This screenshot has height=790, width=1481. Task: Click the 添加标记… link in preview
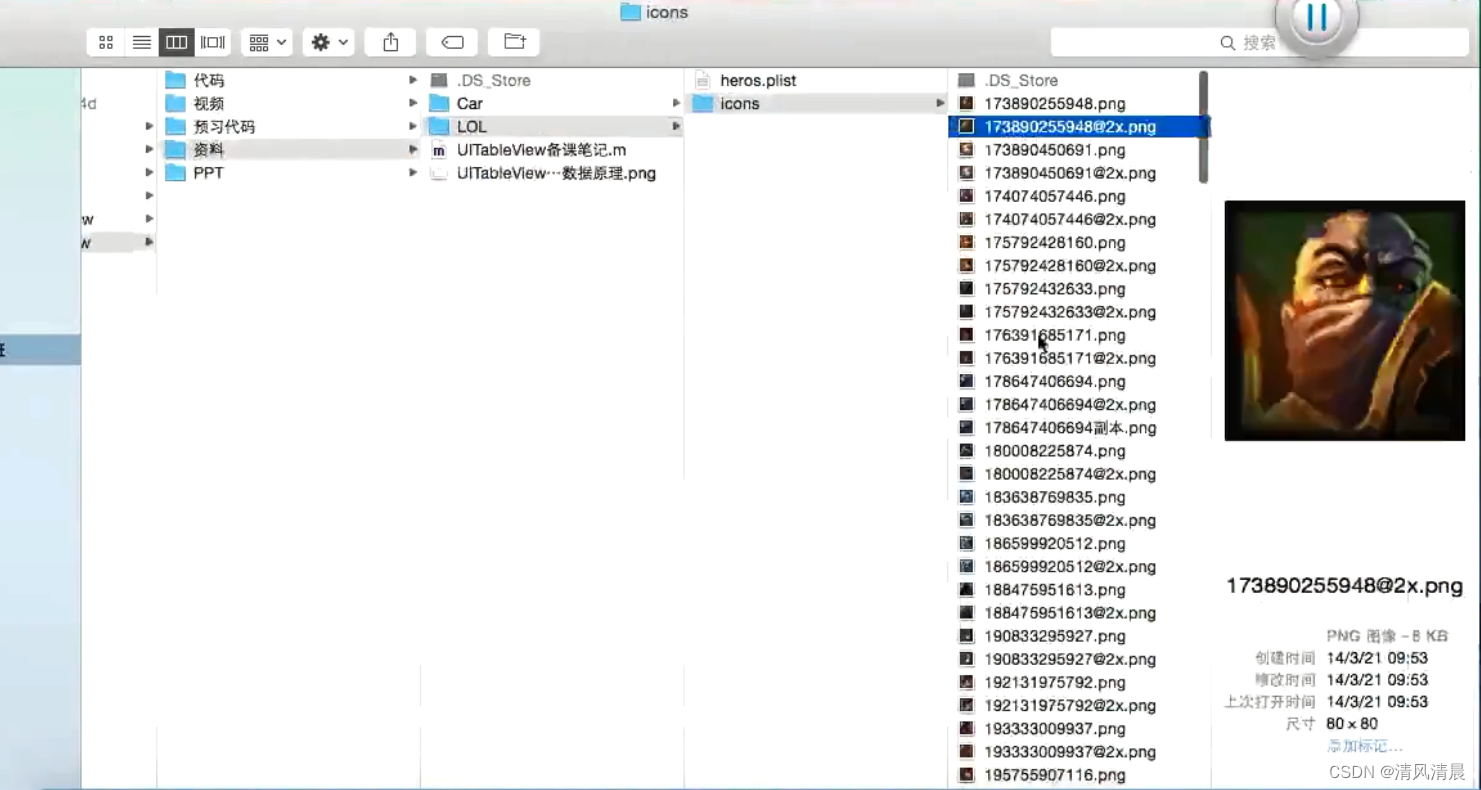(x=1364, y=746)
